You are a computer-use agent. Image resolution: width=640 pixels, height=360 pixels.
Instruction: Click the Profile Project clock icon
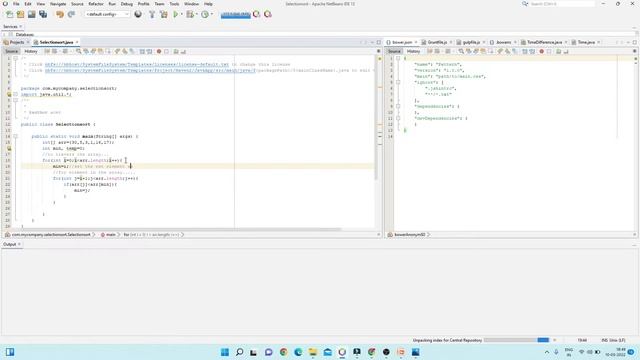tap(205, 14)
